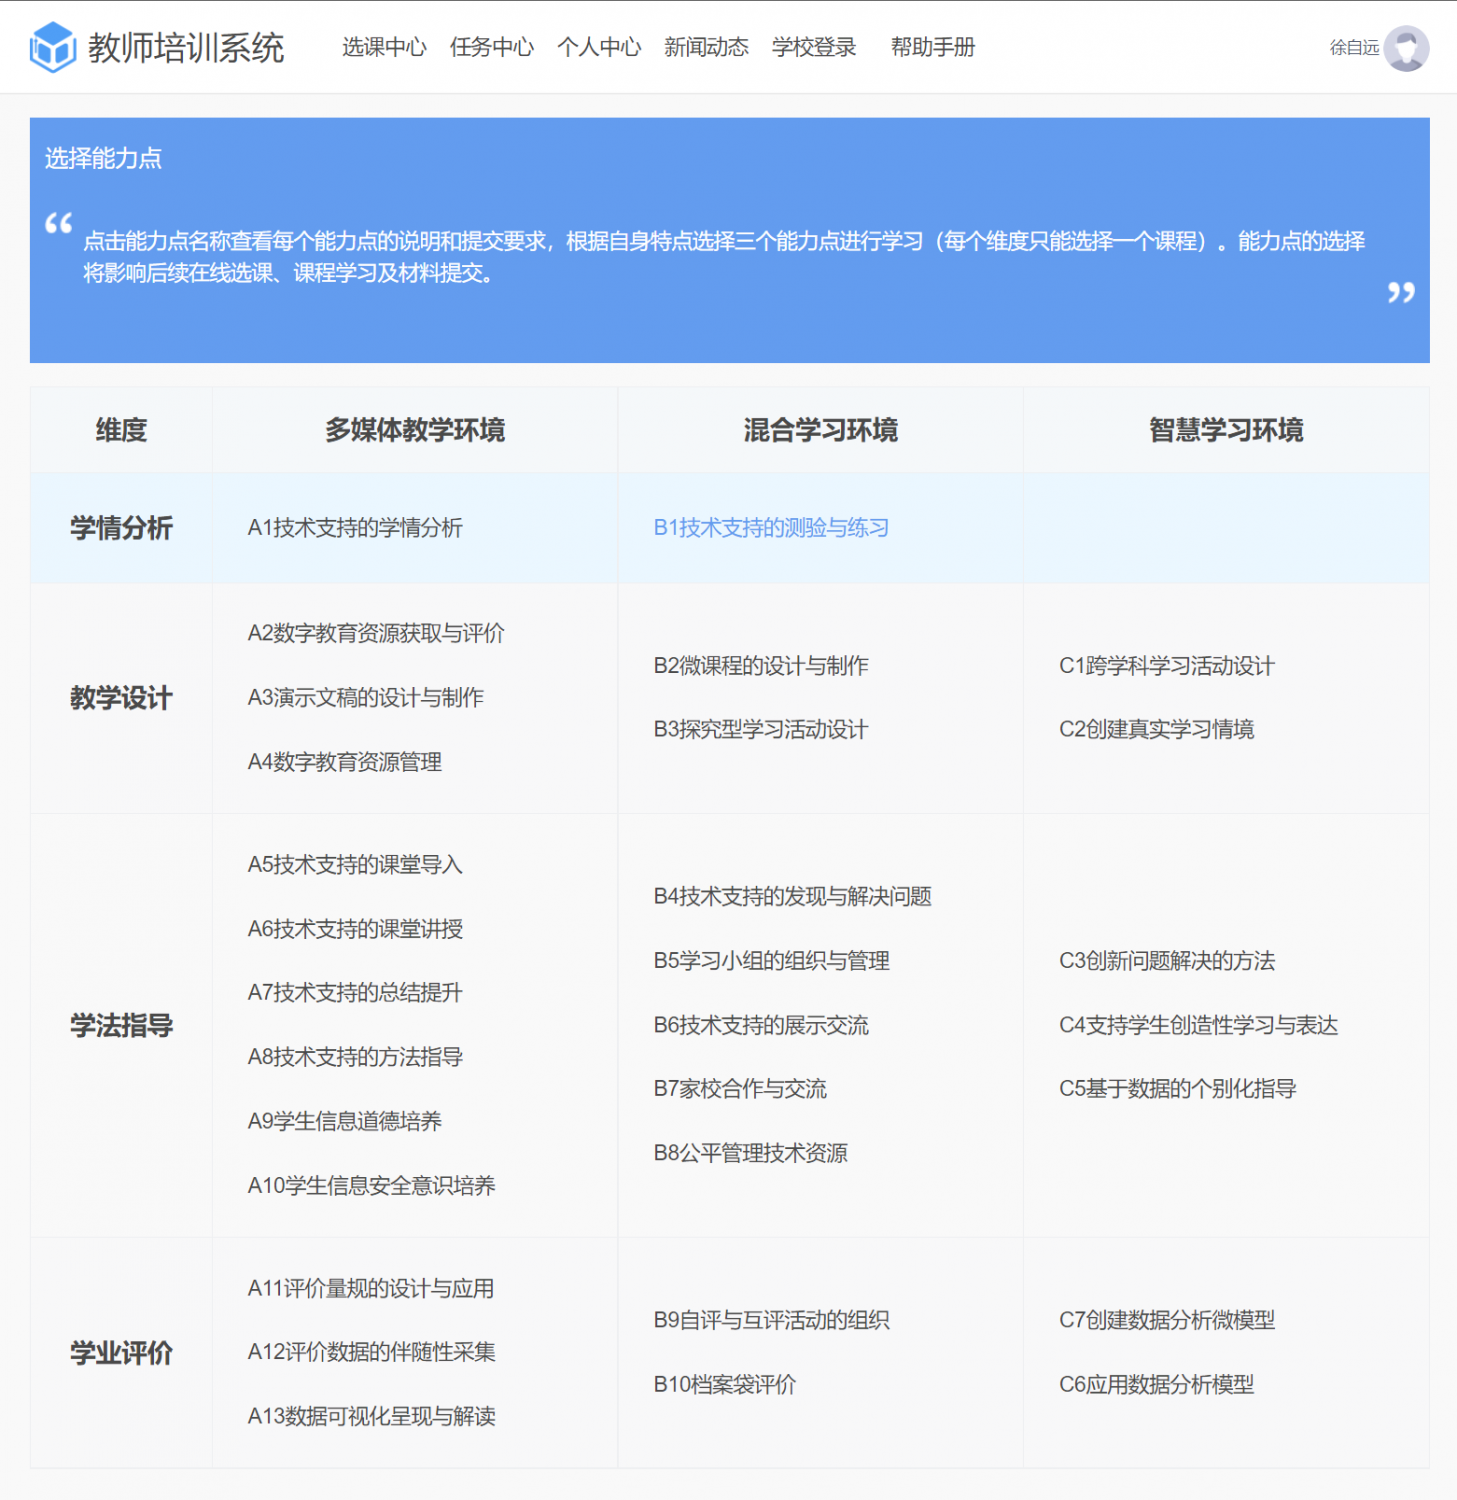Click the 学情分析 row label

[121, 528]
